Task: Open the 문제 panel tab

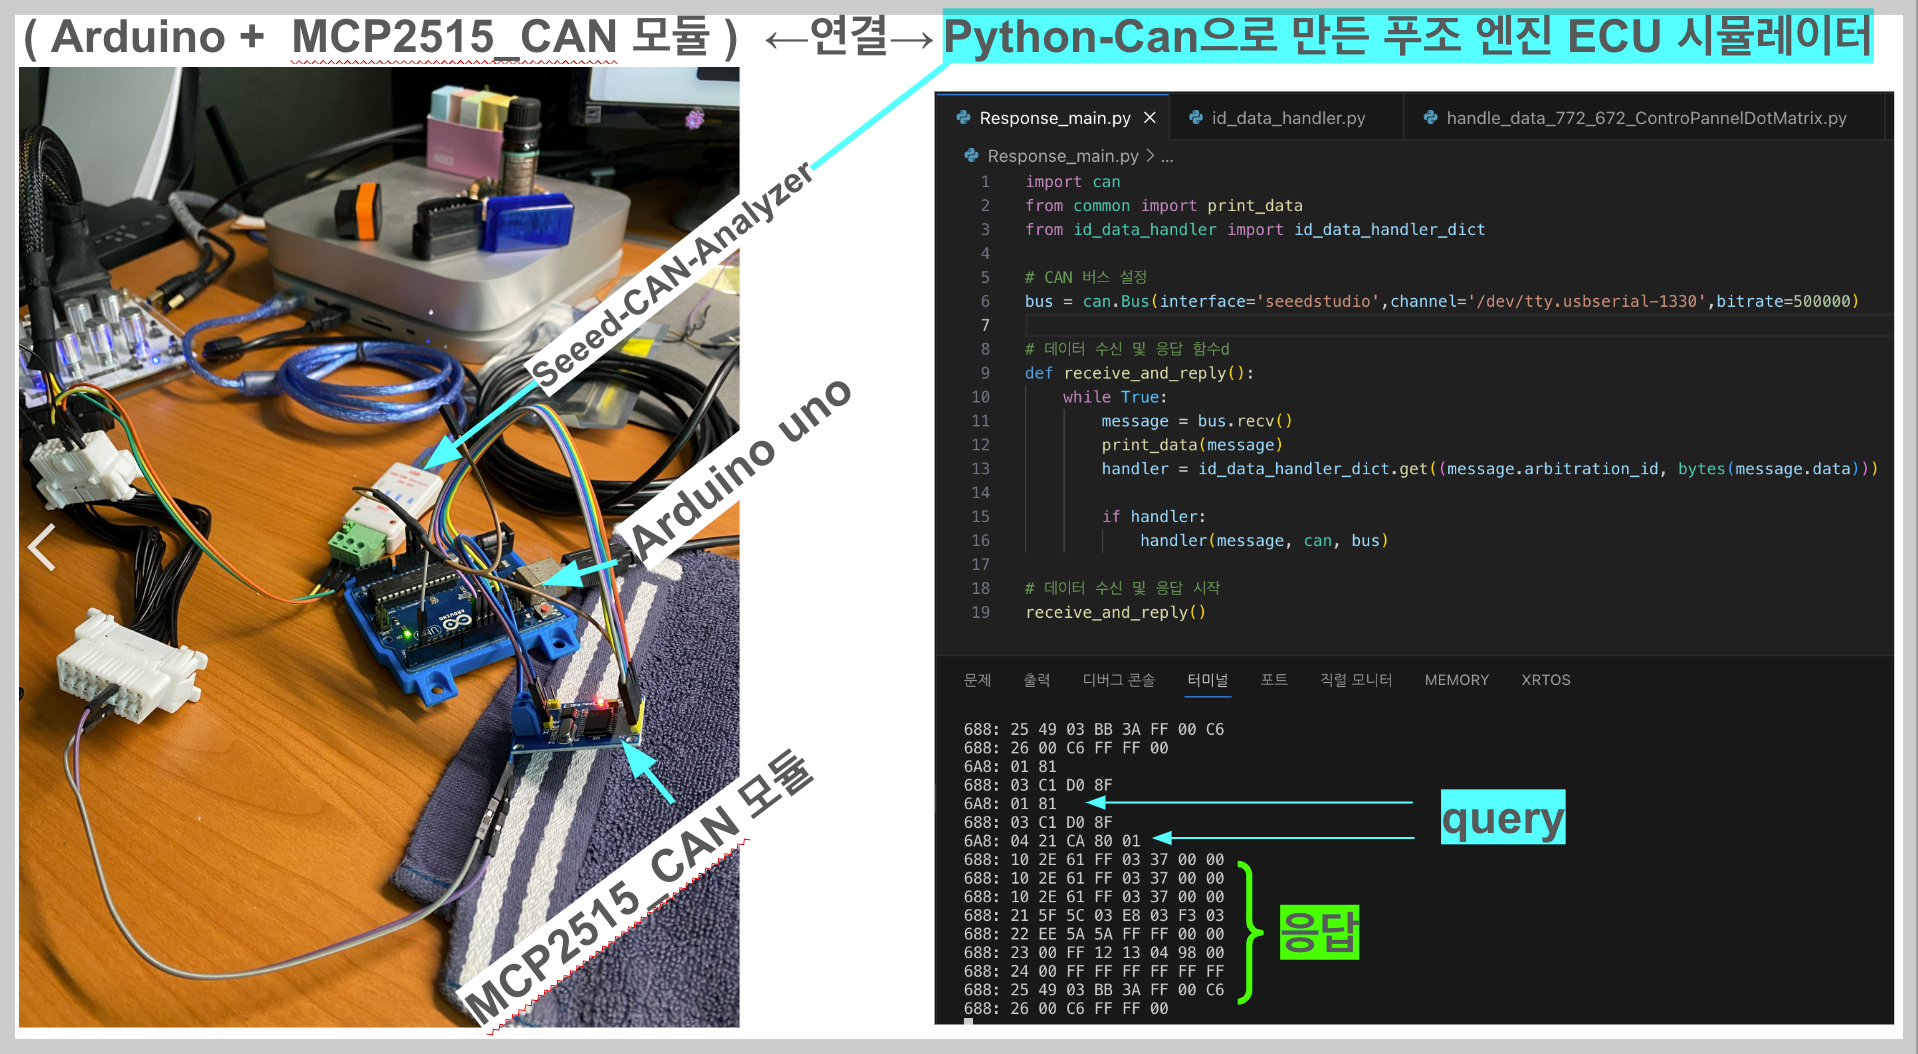Action: (x=977, y=680)
